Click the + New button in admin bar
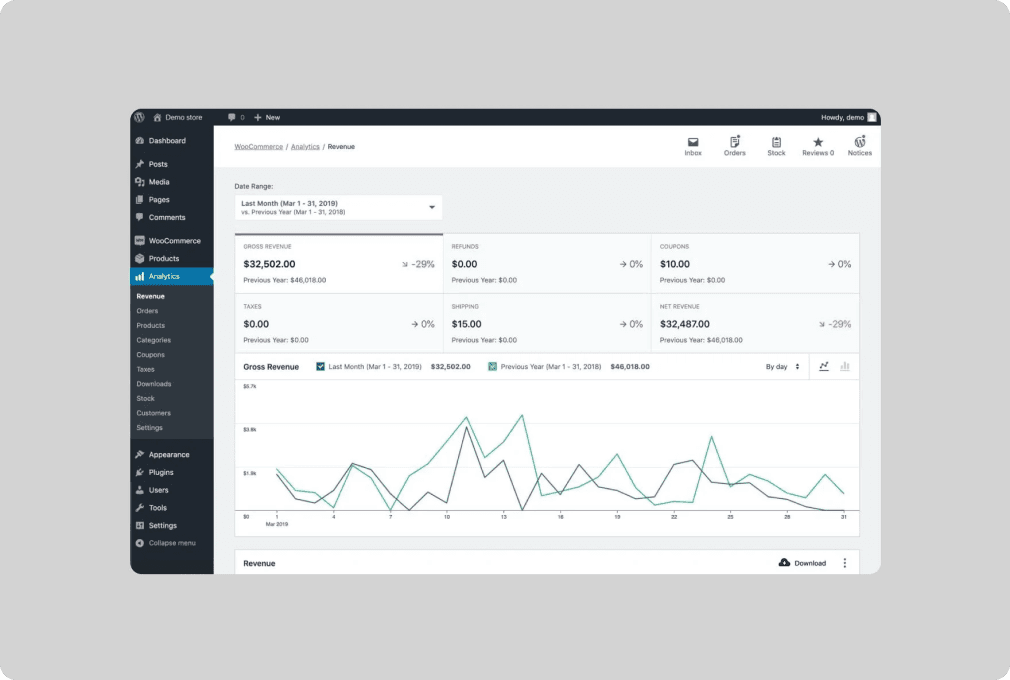 pos(267,117)
